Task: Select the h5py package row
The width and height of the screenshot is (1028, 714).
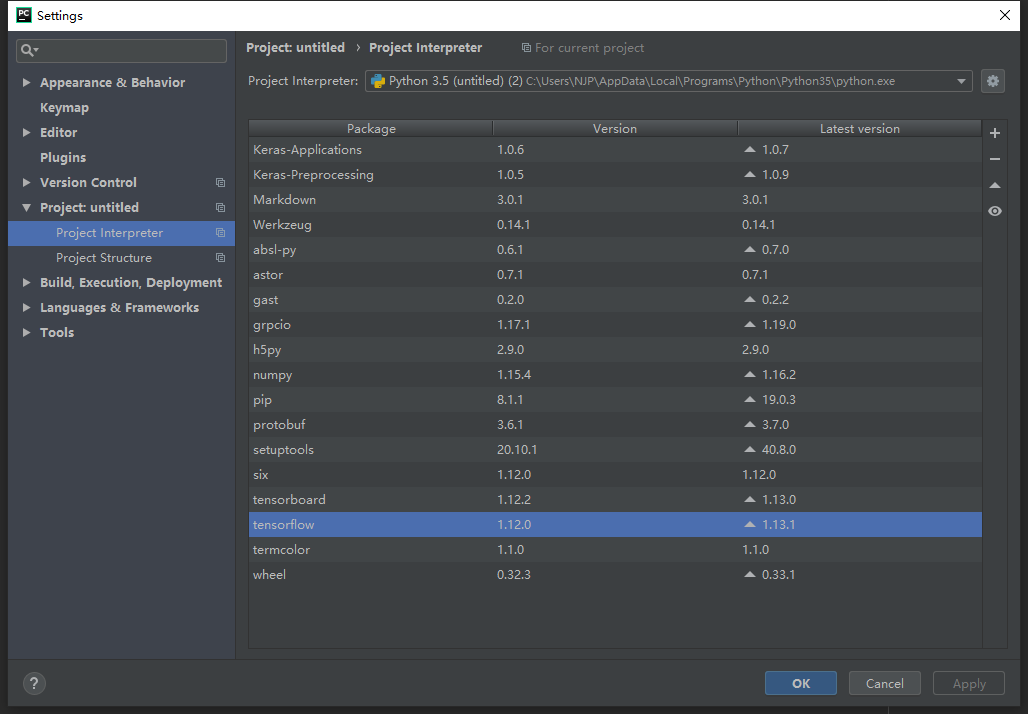Action: (x=615, y=349)
